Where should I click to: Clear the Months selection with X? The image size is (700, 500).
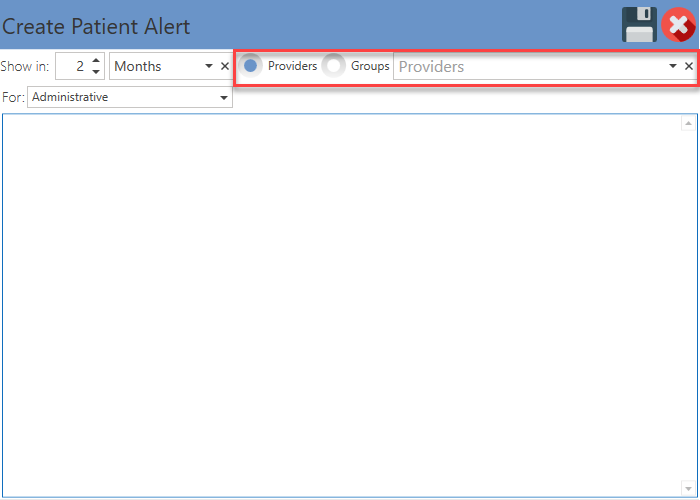(x=225, y=66)
